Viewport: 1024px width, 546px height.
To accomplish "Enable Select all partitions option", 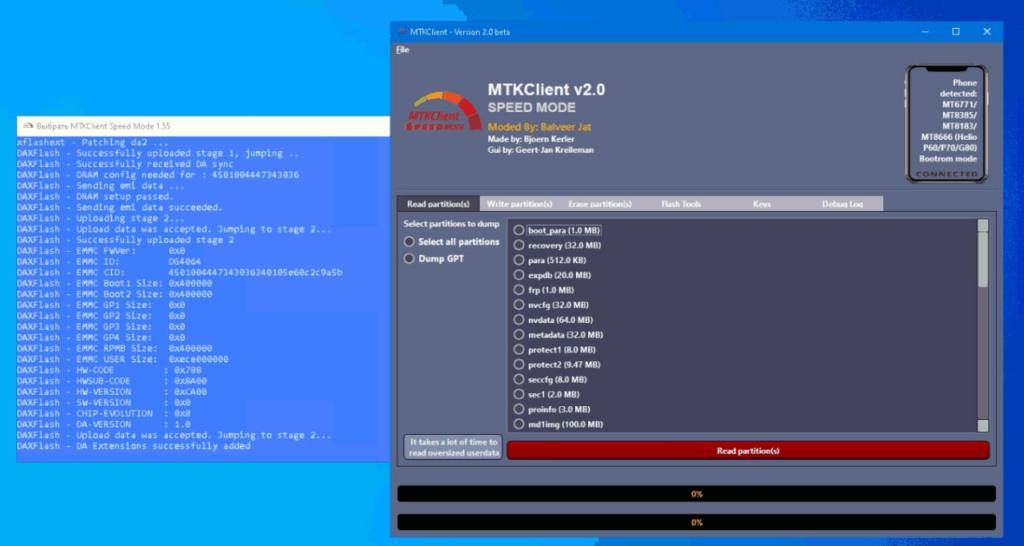I will (409, 242).
